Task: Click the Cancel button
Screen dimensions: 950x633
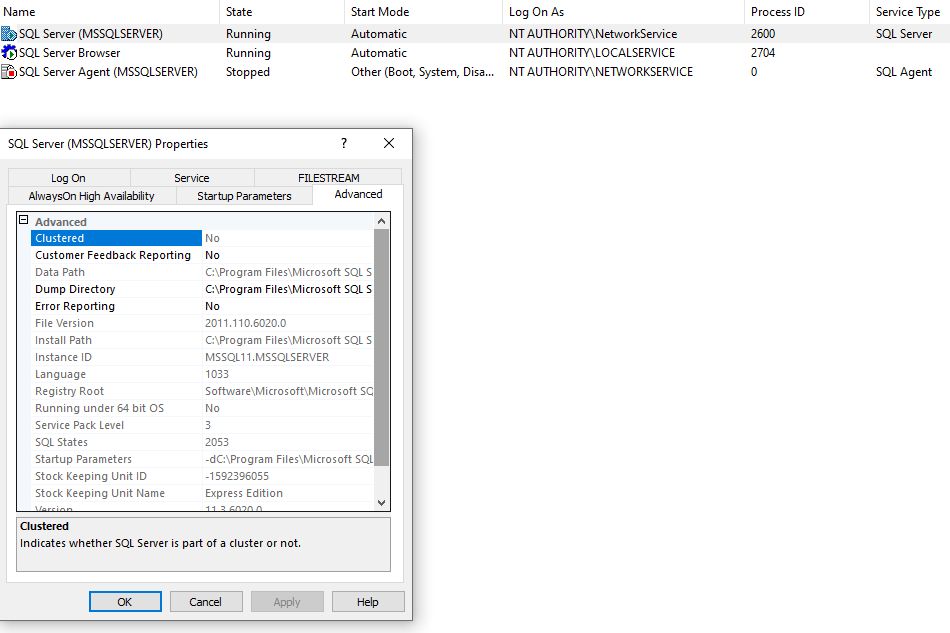Action: (x=206, y=602)
